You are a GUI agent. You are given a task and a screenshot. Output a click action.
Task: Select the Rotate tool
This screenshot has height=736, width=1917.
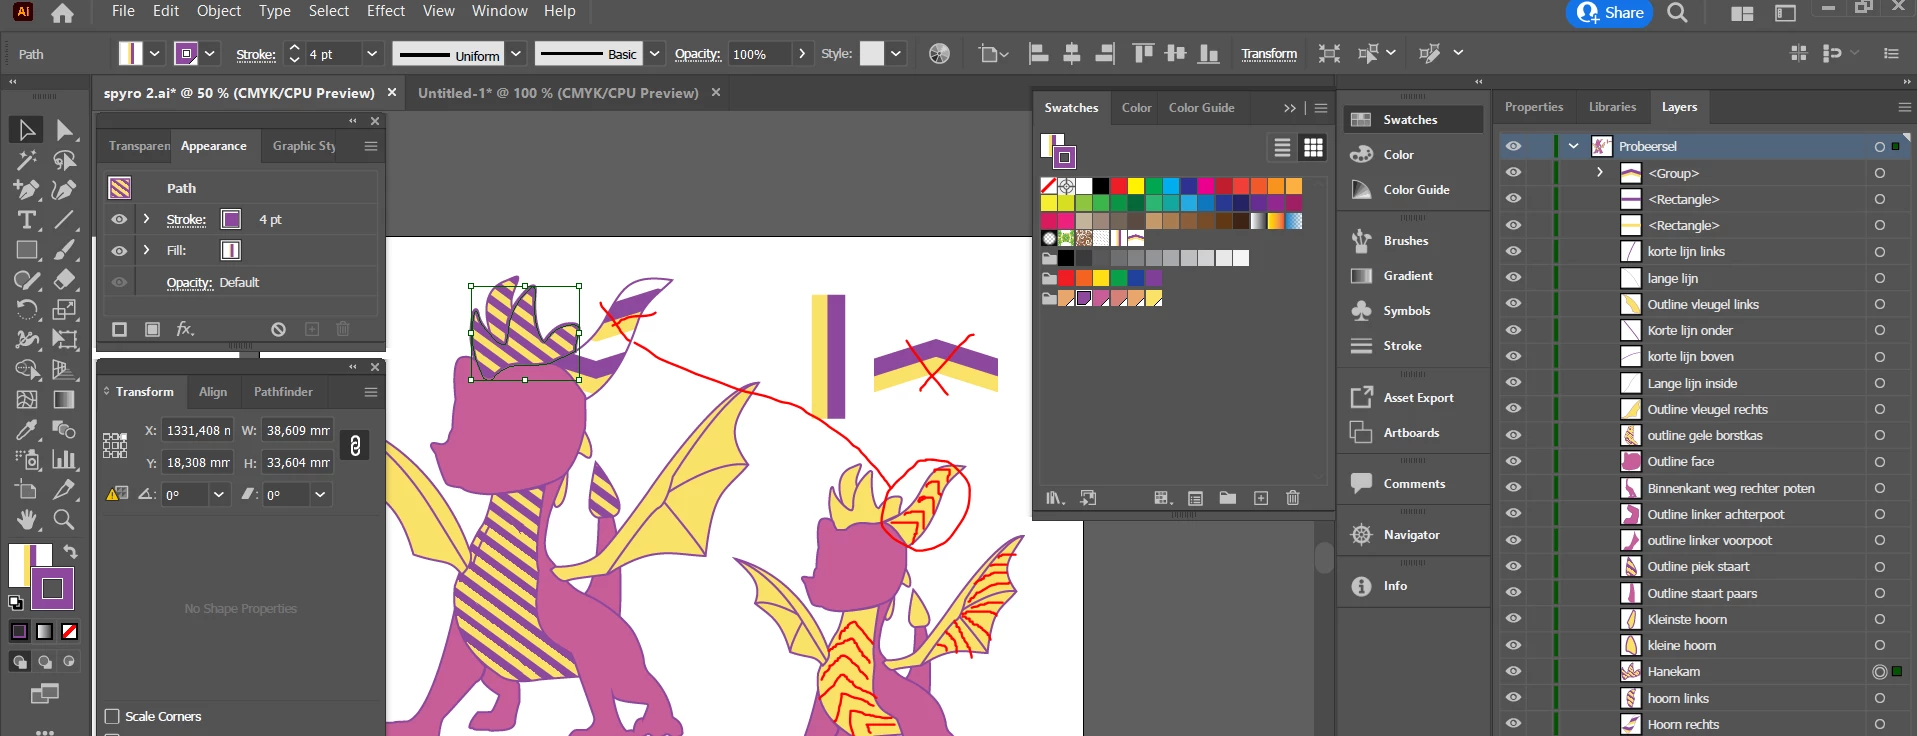26,310
